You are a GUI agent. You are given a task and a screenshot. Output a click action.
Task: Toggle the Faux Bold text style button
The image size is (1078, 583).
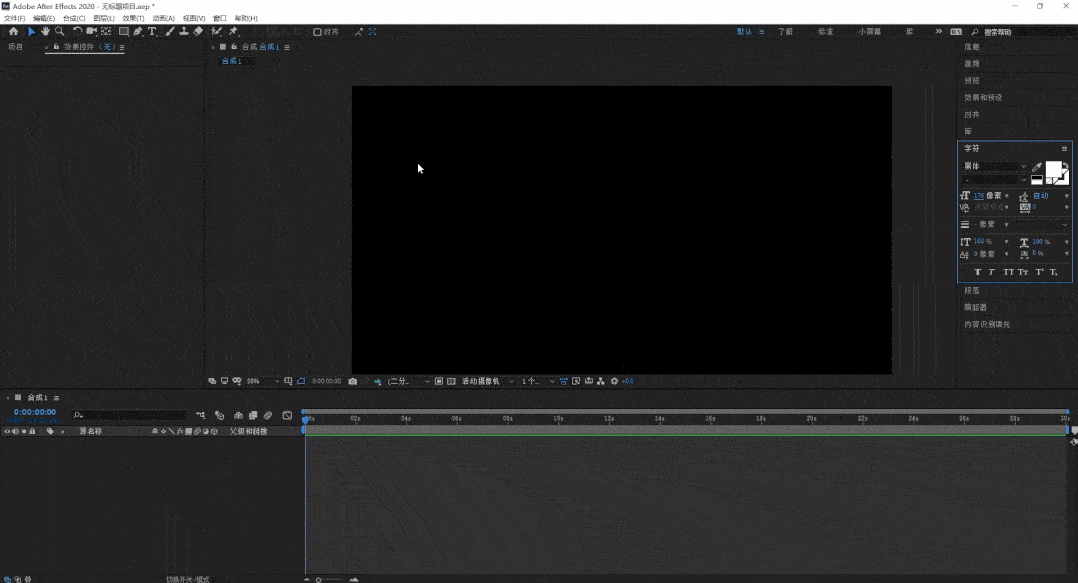(978, 272)
